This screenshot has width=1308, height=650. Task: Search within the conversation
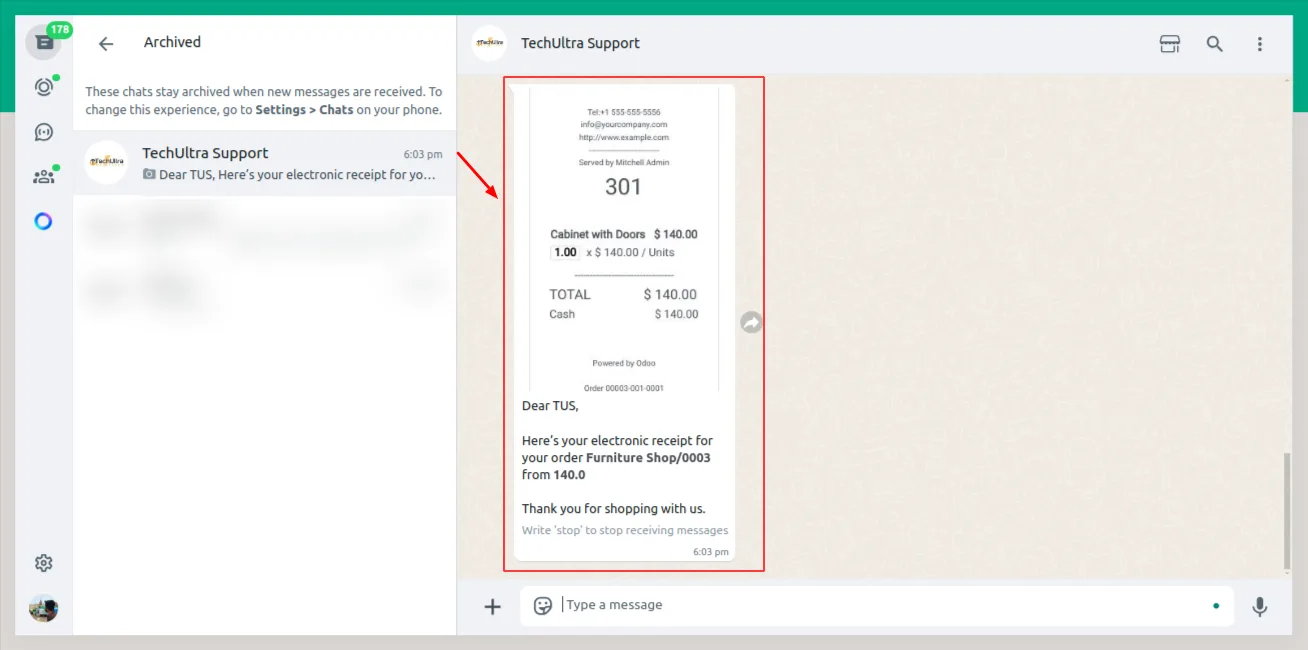[1214, 44]
